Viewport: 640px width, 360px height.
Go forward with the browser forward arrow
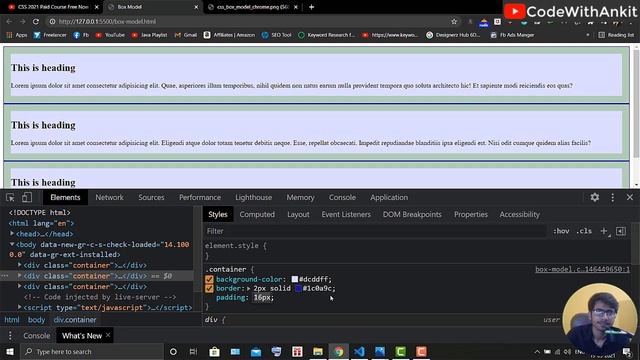pyautogui.click(x=22, y=22)
